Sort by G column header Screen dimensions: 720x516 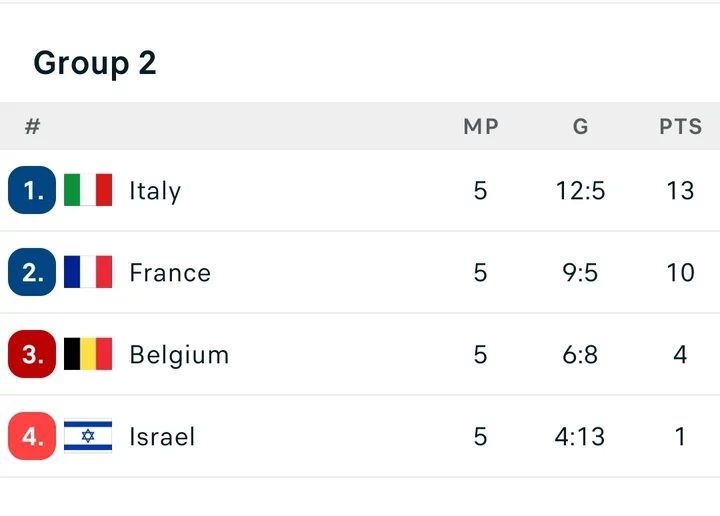point(581,127)
